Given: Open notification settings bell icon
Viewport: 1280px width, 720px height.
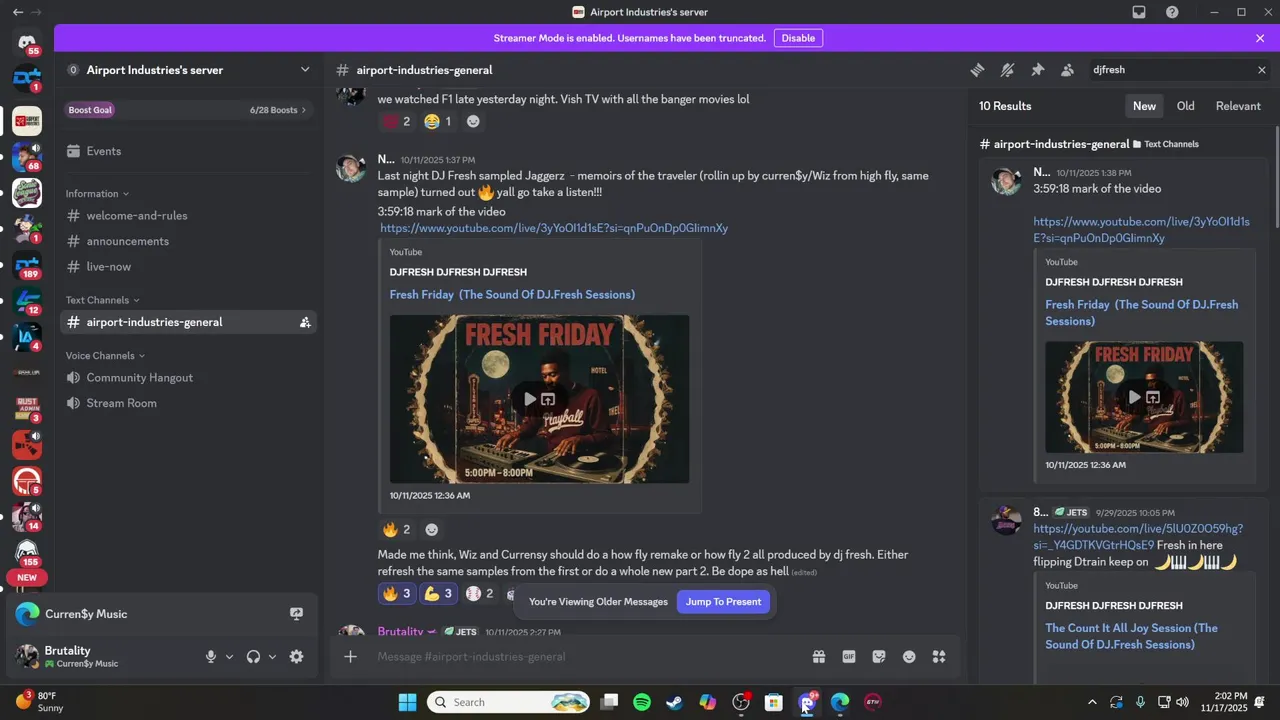Looking at the screenshot, I should pyautogui.click(x=1007, y=70).
